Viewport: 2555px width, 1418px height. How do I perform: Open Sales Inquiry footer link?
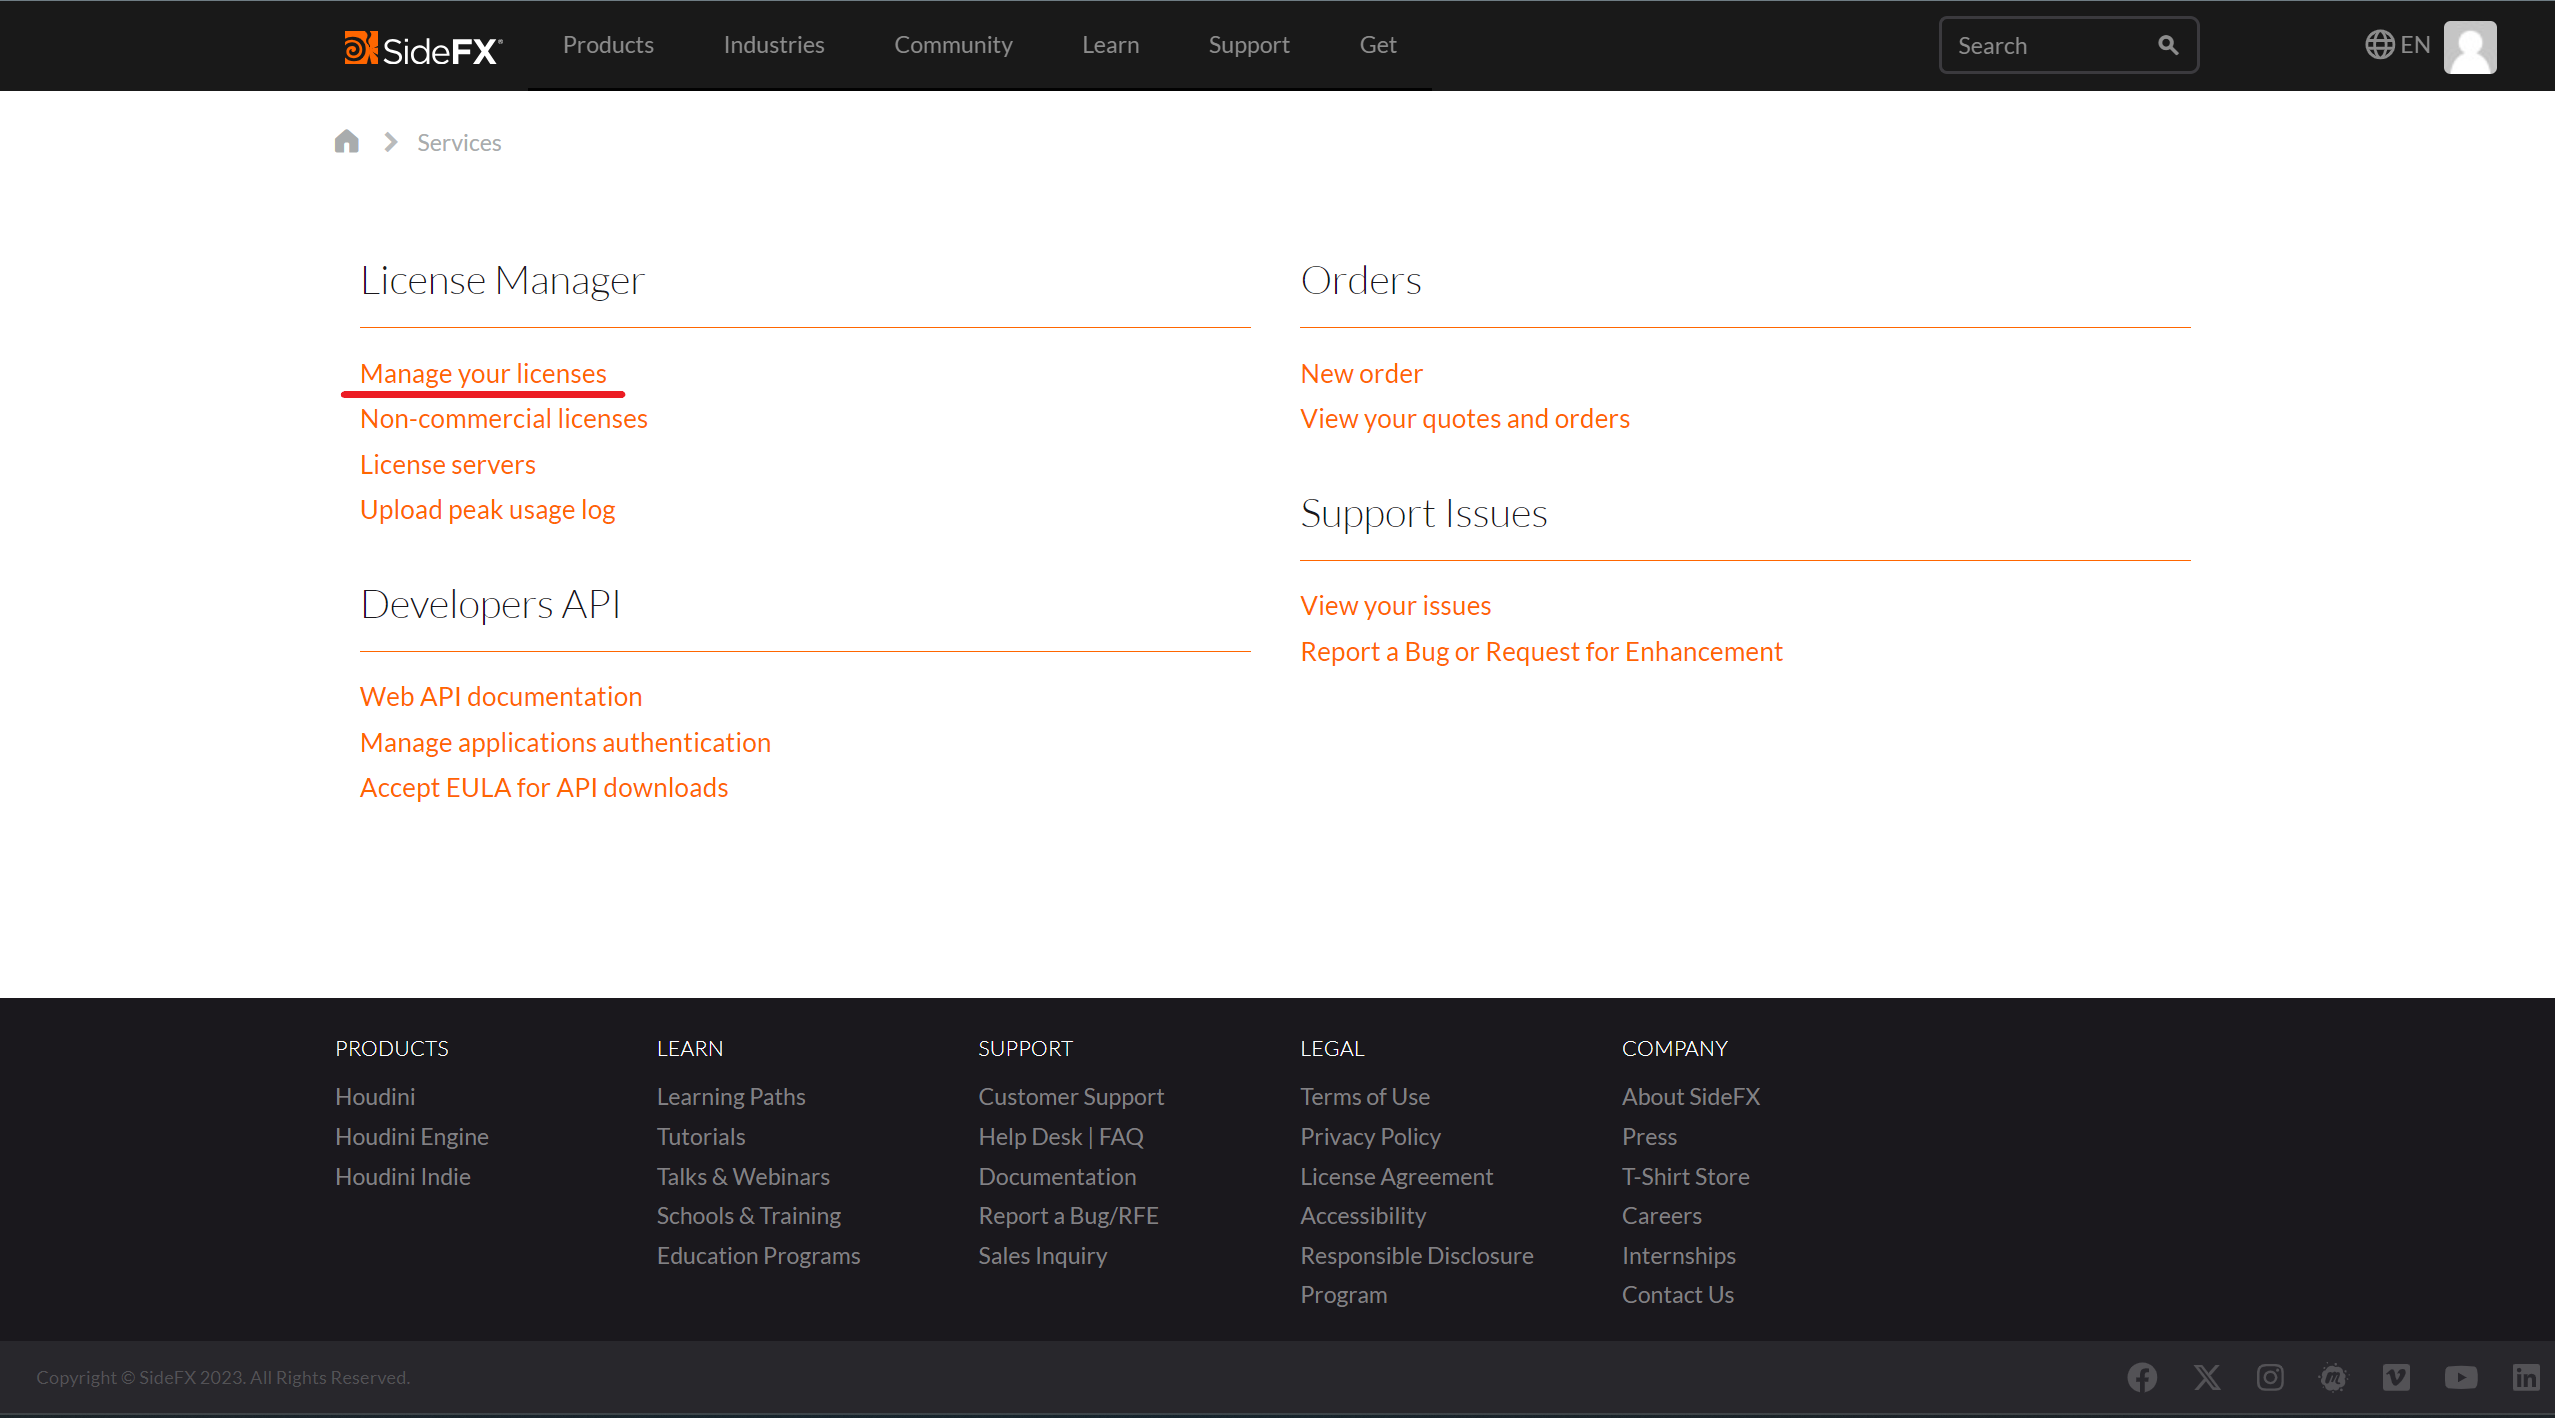(x=1042, y=1255)
